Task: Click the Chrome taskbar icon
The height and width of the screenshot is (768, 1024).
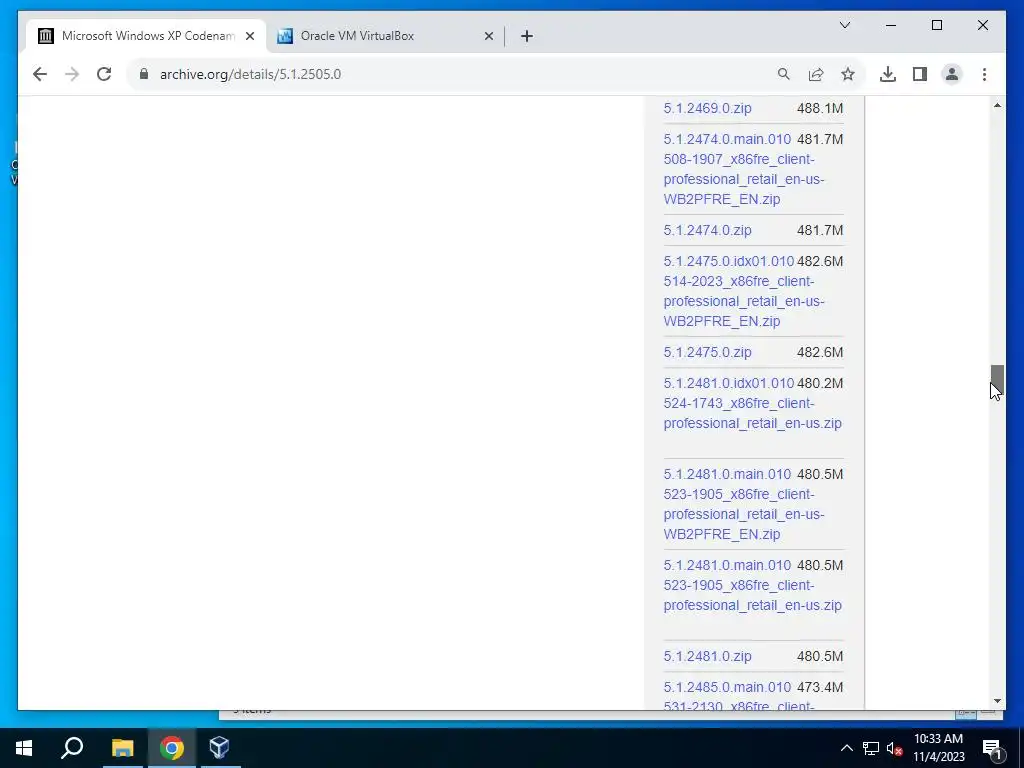Action: [172, 748]
